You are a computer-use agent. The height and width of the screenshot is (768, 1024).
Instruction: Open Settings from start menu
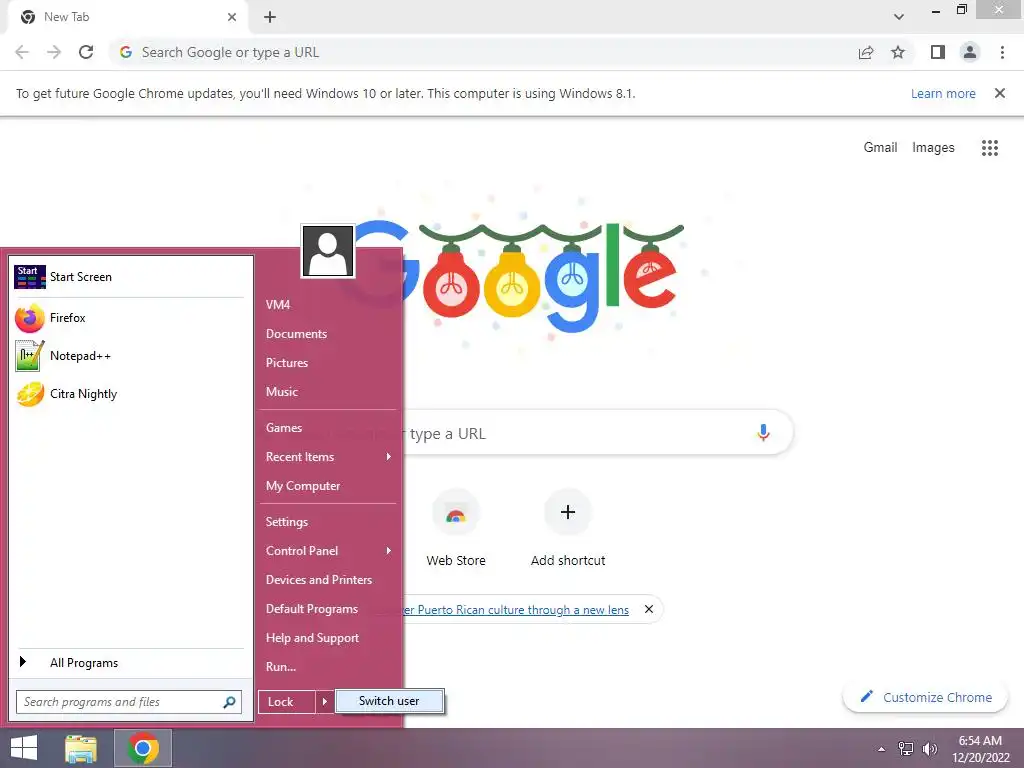328,522
